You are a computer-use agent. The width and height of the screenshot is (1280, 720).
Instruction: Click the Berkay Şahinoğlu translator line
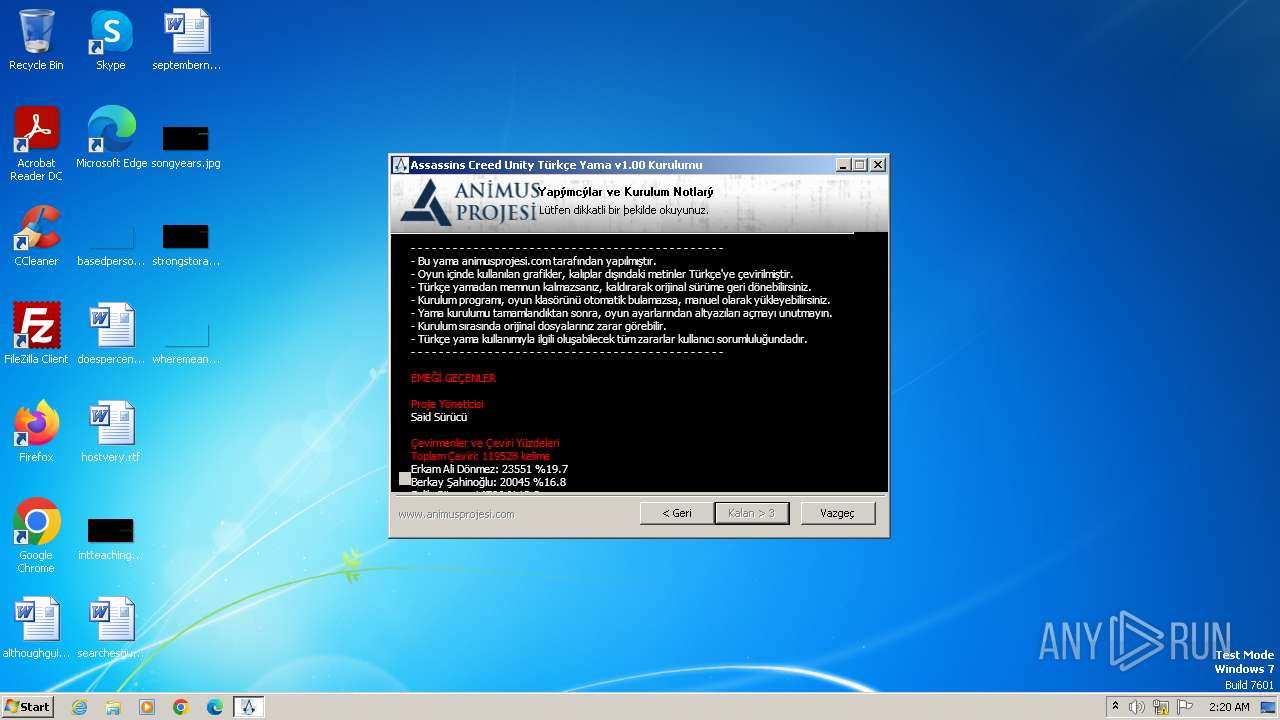(488, 482)
